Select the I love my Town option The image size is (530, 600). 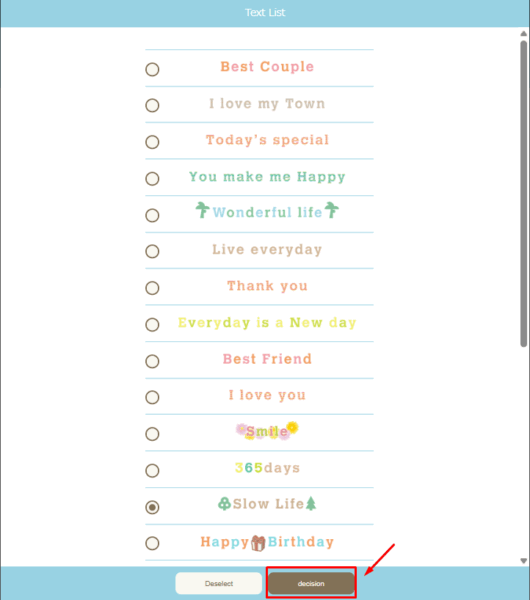pos(152,105)
